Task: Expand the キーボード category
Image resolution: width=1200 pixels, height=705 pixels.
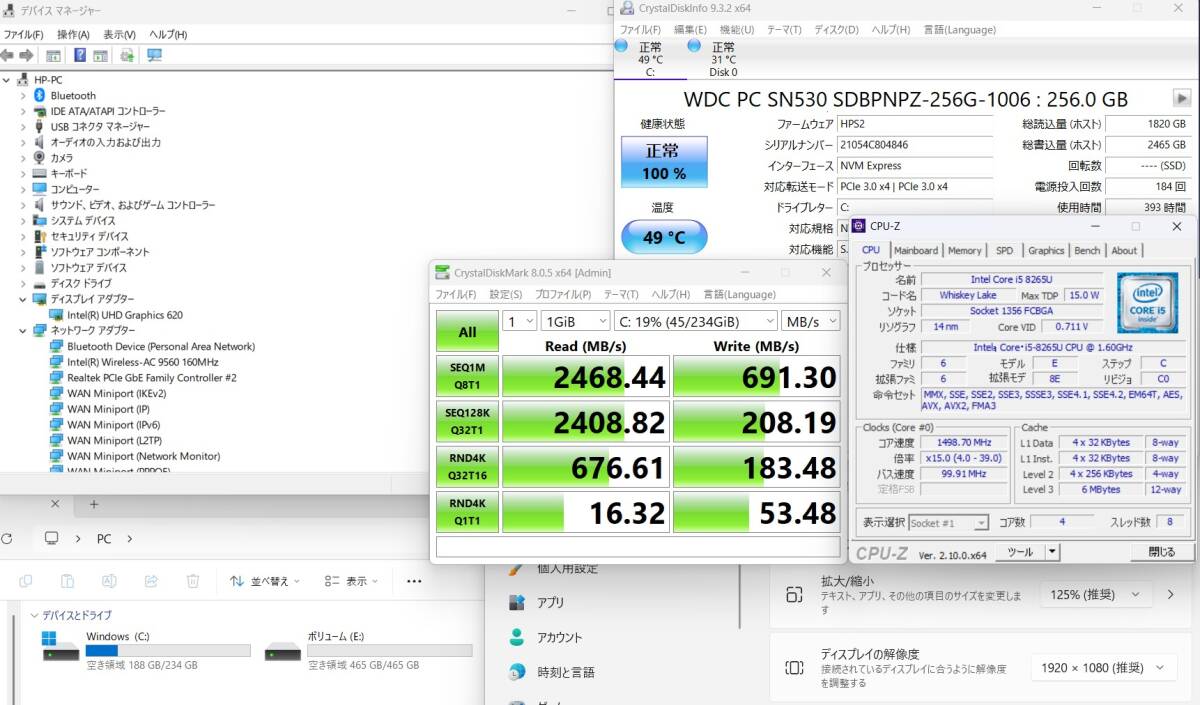Action: 23,173
